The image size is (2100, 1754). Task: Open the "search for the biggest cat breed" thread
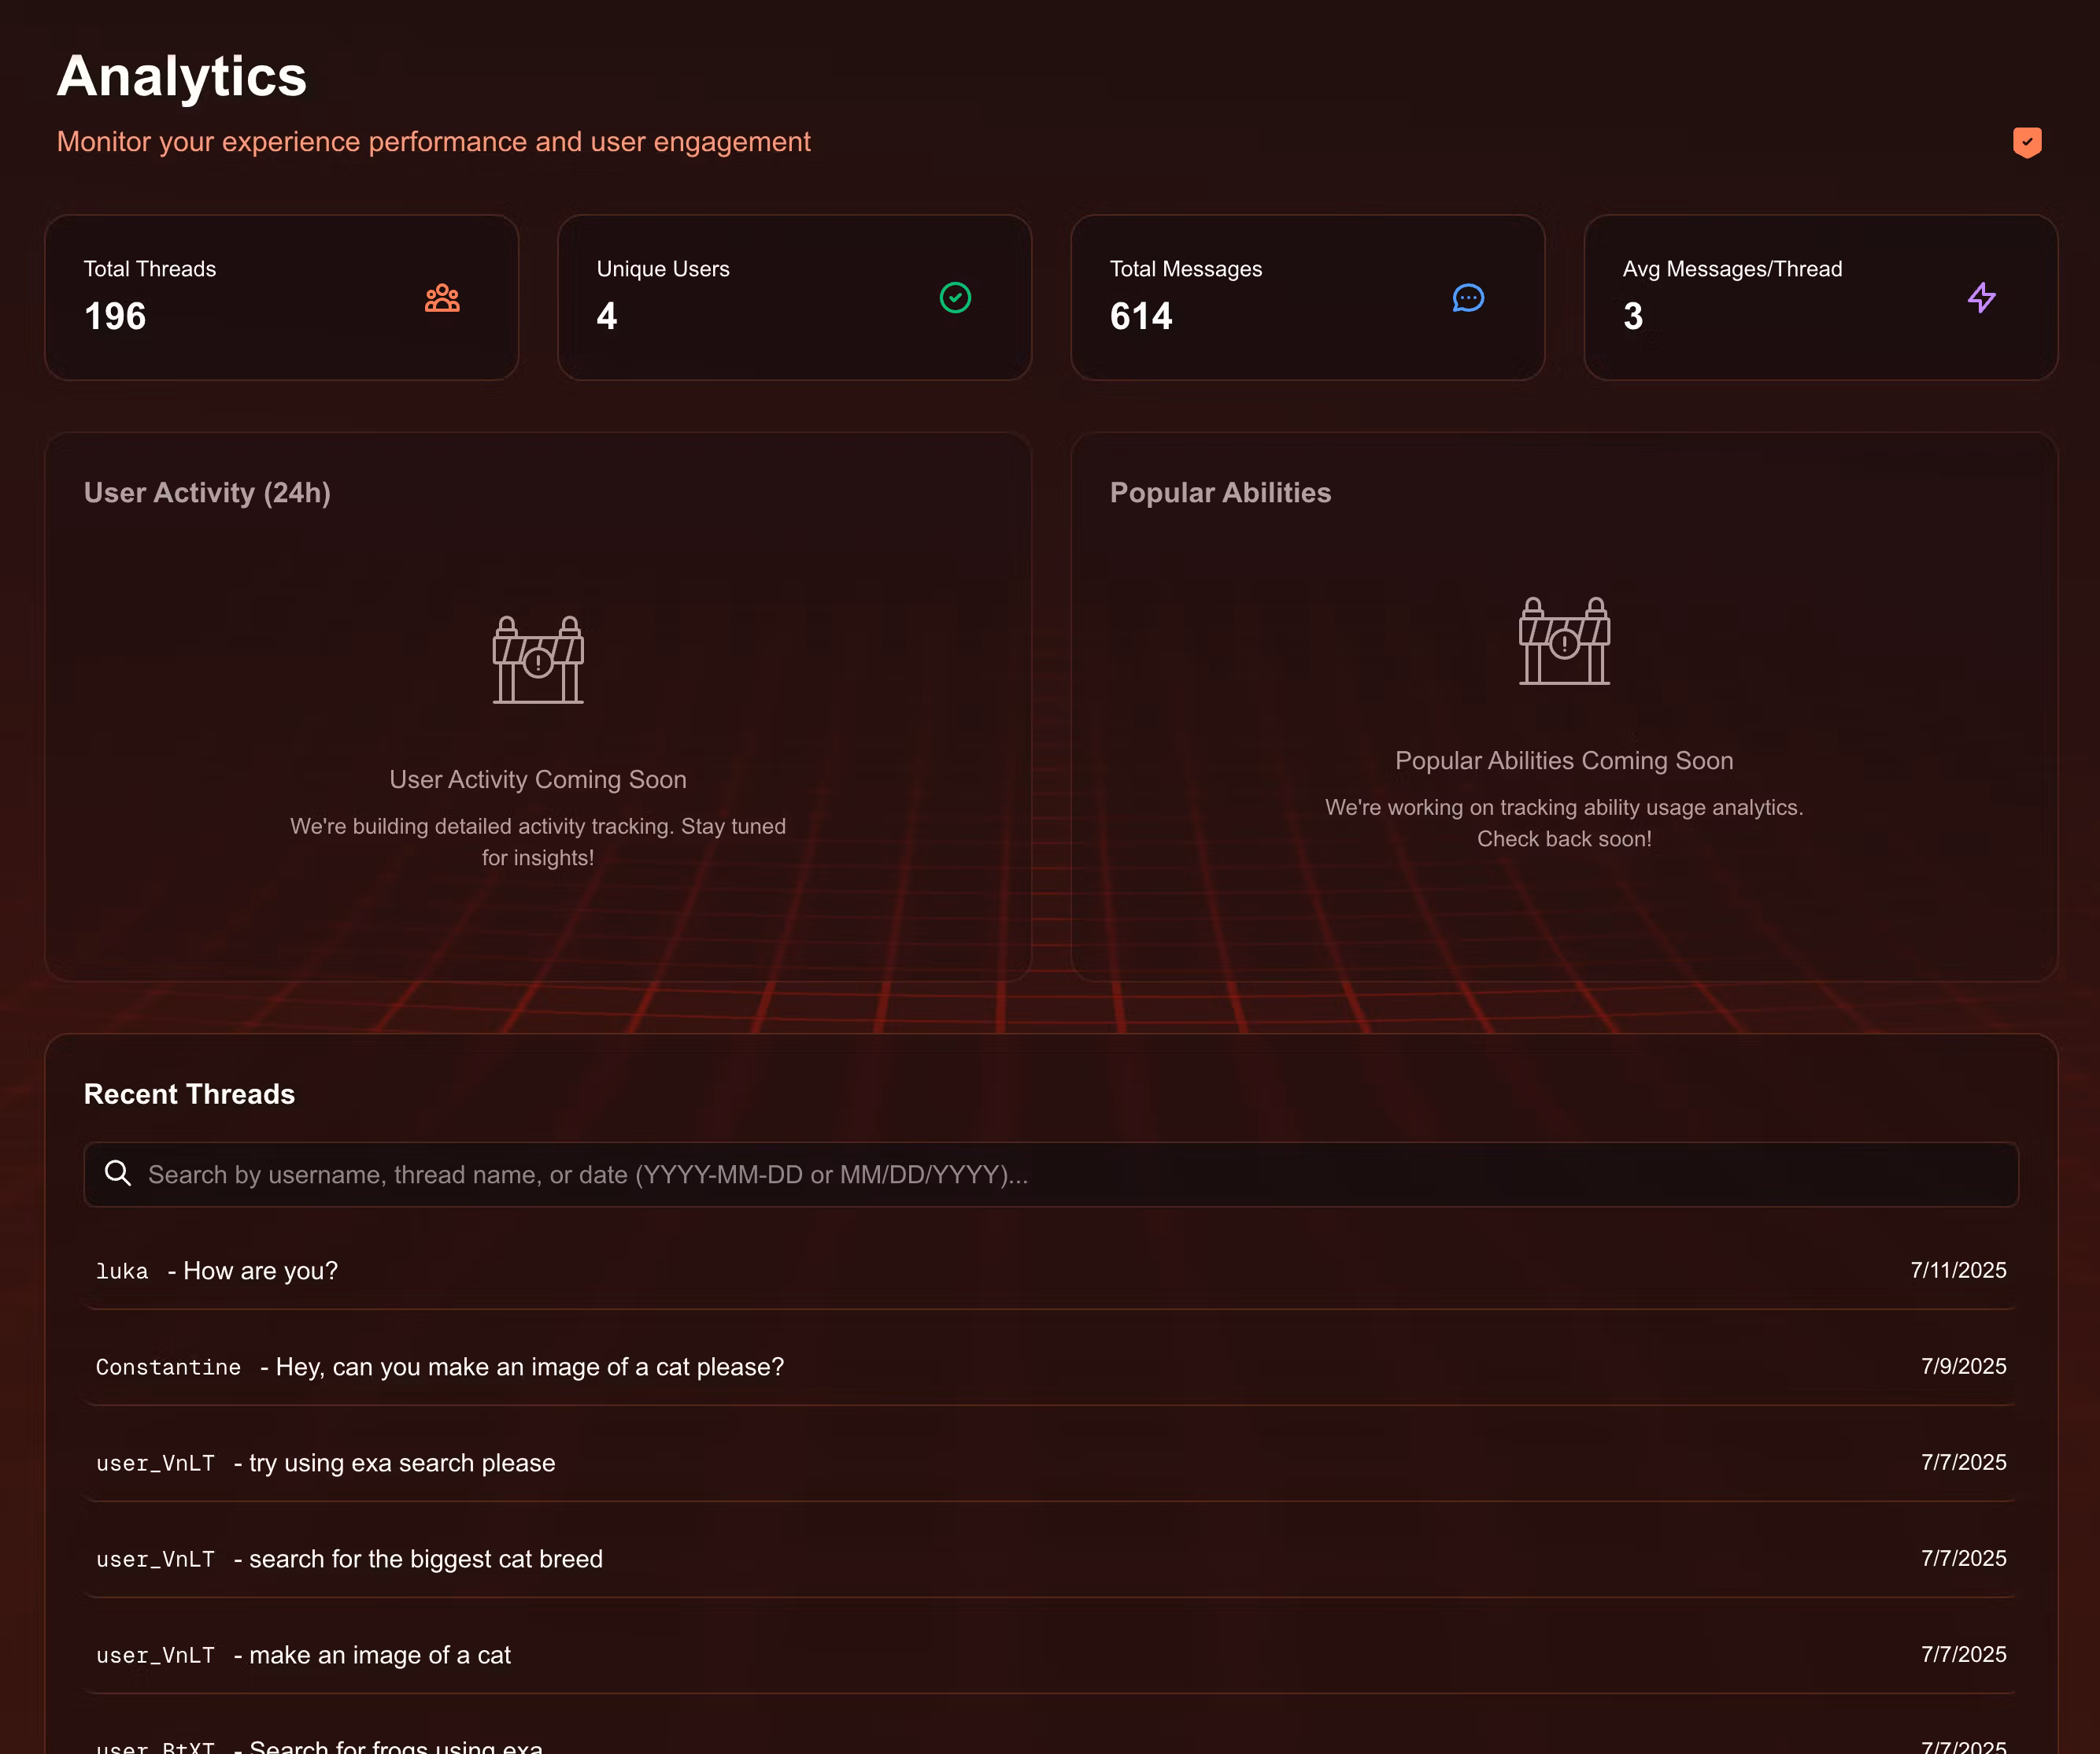pos(425,1559)
